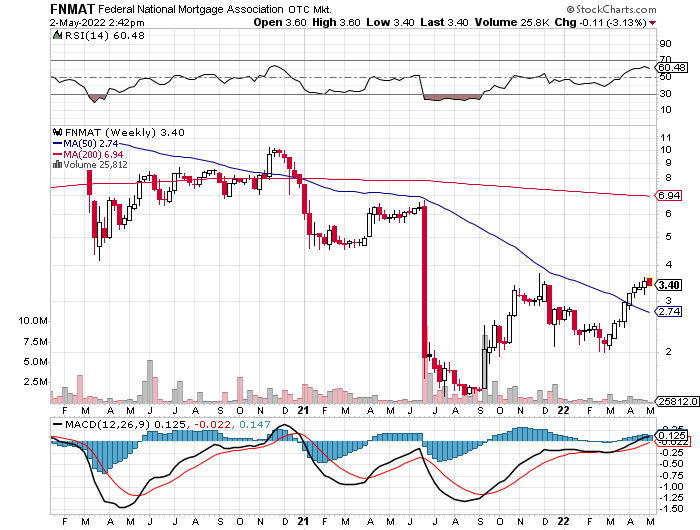Click the blue MA(50) legend line marker
This screenshot has height=530, width=700.
coord(57,143)
